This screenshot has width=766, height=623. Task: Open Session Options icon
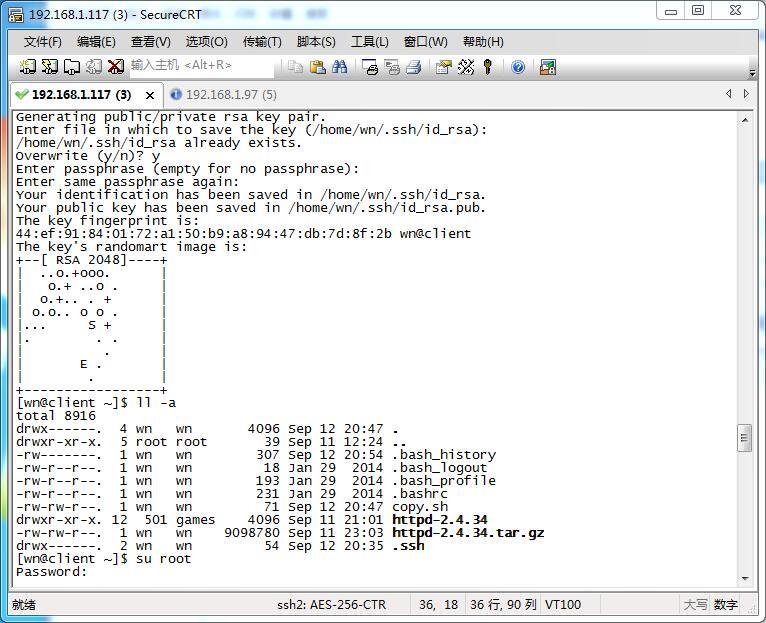point(444,66)
